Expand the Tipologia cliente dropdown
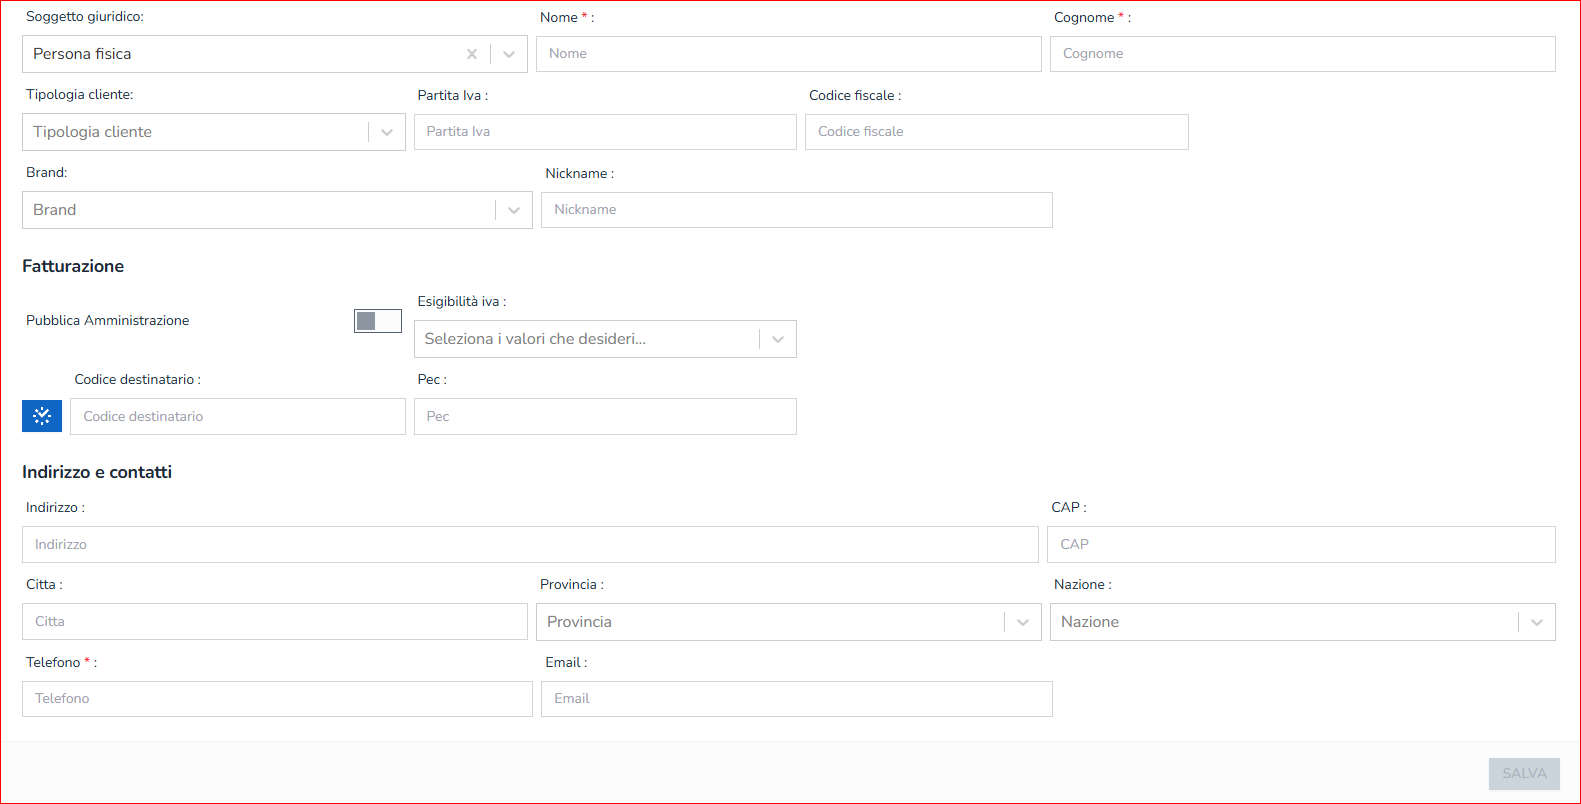The height and width of the screenshot is (804, 1581). point(387,132)
